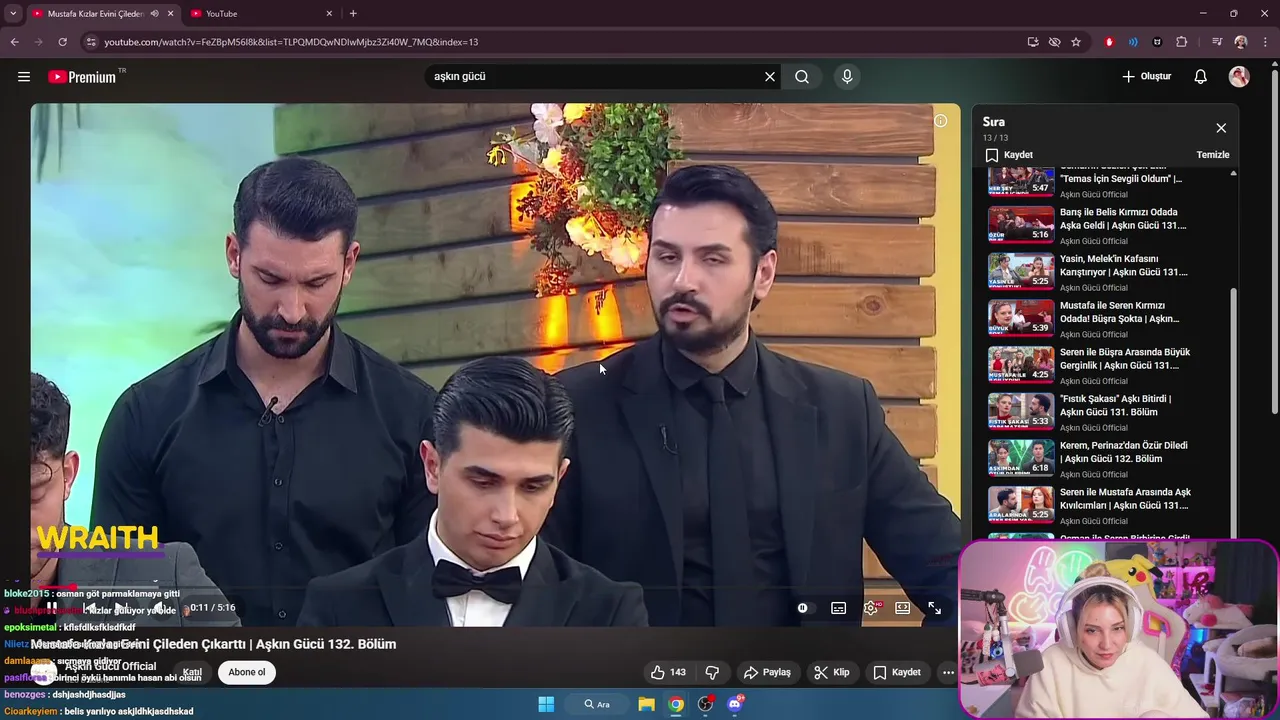Click the search field containing aşkın gücü
This screenshot has width=1280, height=720.
pyautogui.click(x=595, y=76)
